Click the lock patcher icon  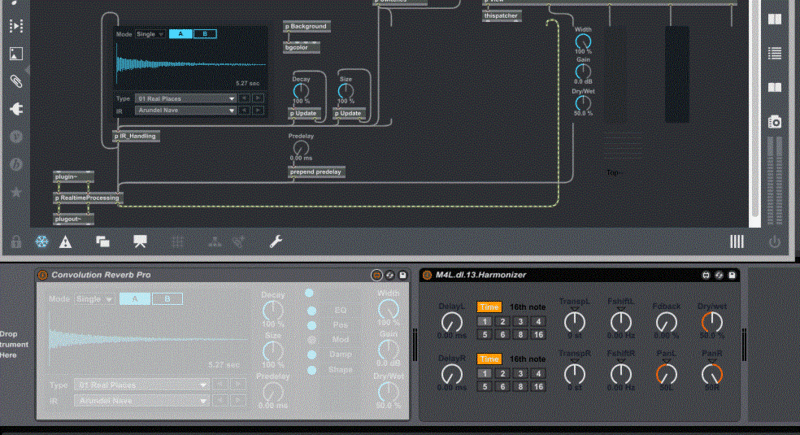(16, 241)
